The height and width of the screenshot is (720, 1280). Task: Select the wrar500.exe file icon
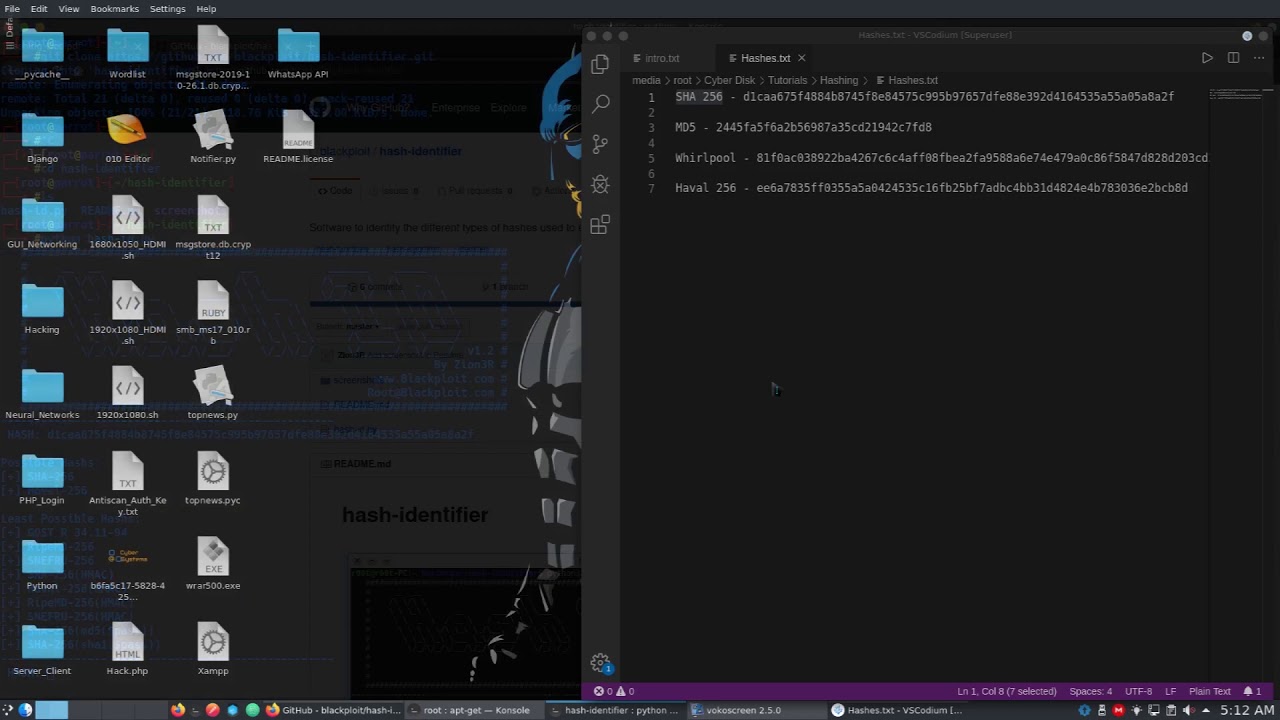click(x=213, y=566)
